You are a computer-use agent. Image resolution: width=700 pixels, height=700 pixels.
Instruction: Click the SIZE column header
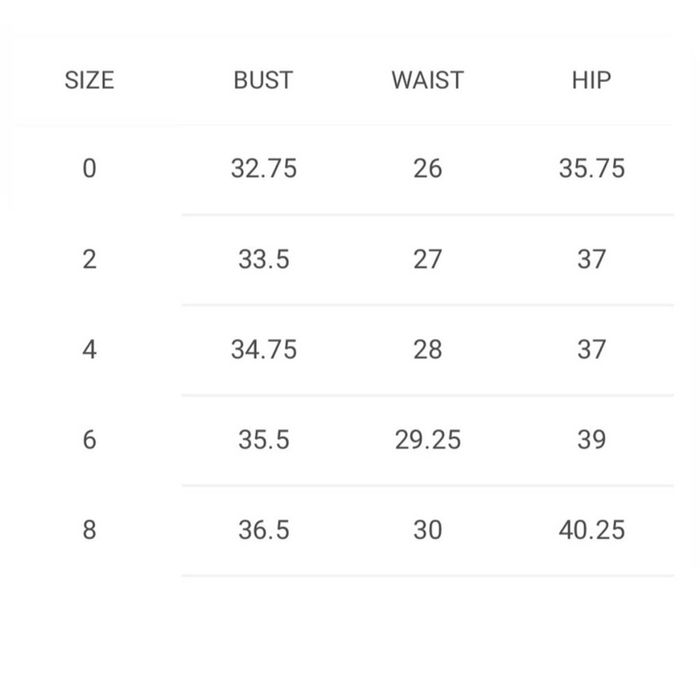coord(89,81)
